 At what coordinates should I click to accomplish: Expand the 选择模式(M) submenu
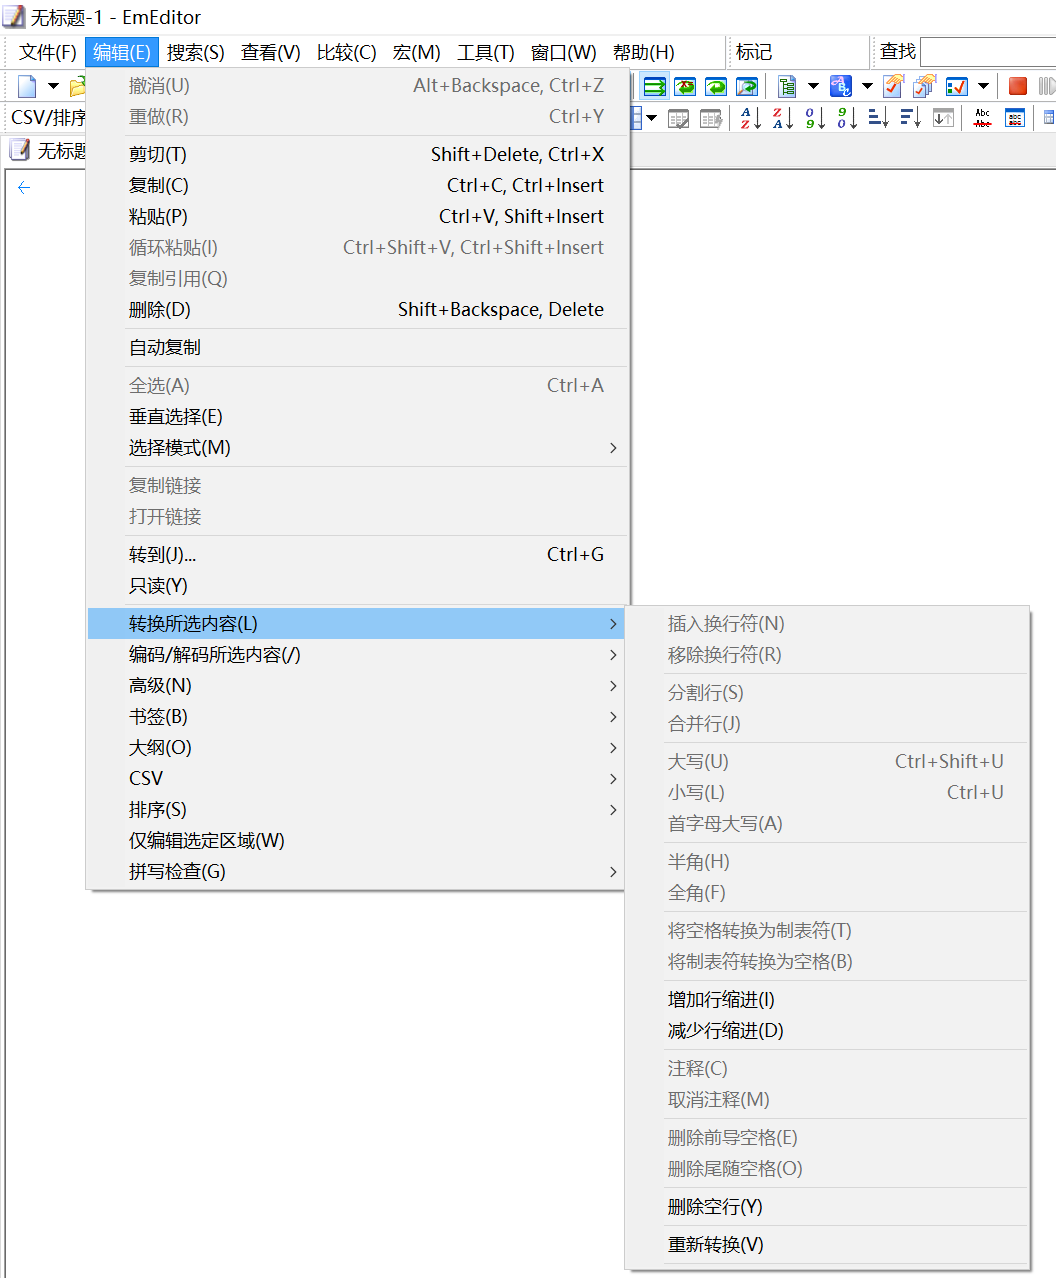(x=180, y=447)
